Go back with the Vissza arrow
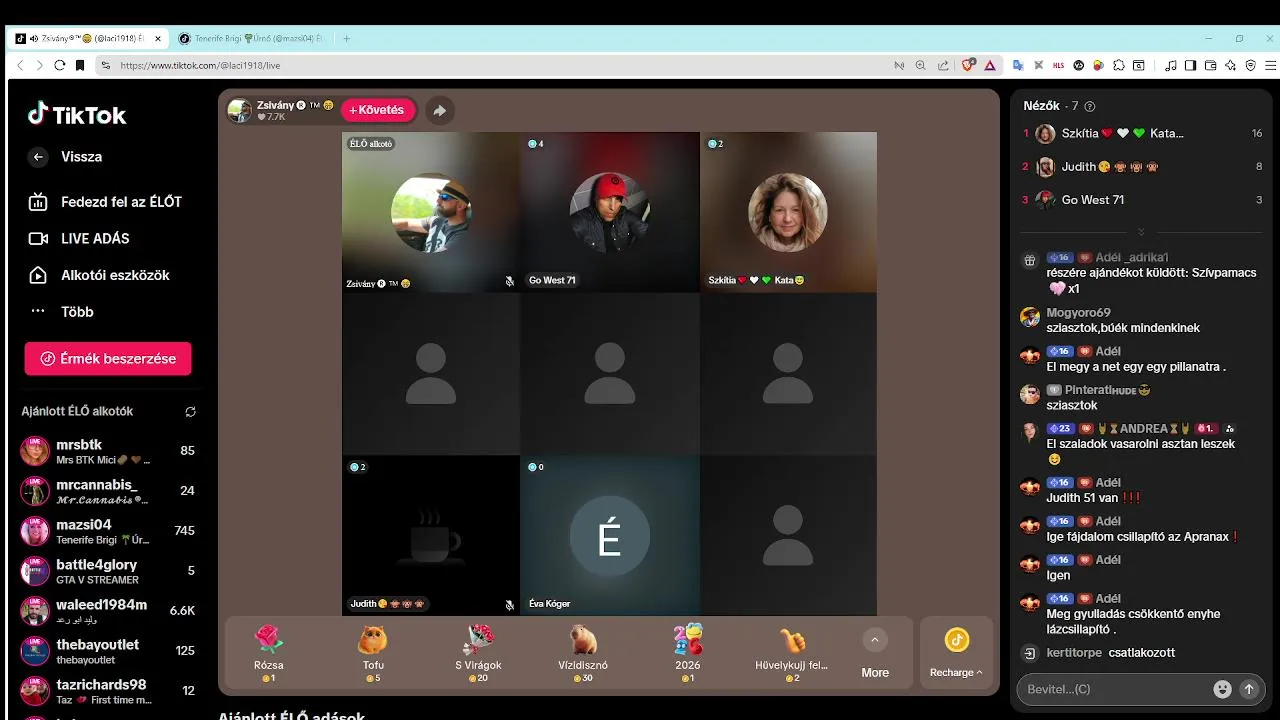The width and height of the screenshot is (1280, 720). point(38,157)
